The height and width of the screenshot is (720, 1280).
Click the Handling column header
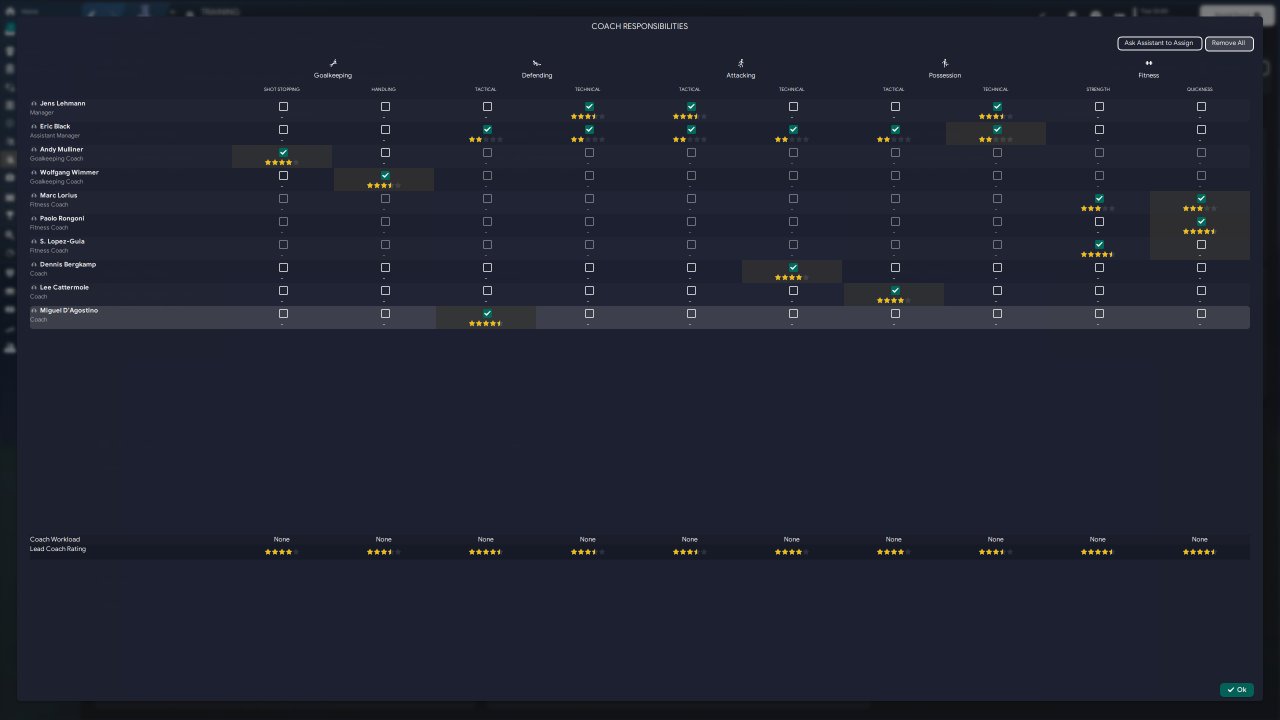pos(384,89)
